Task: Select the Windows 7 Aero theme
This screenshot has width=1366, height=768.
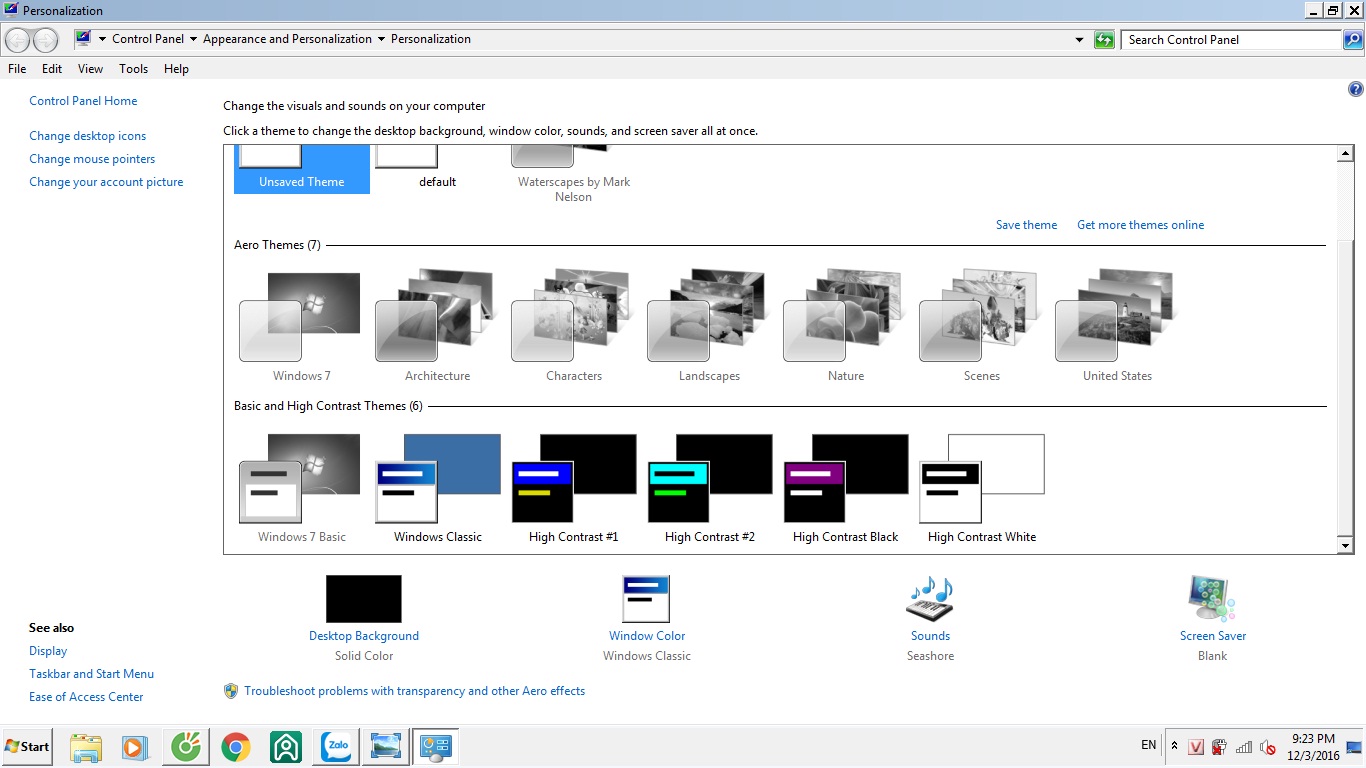Action: click(301, 327)
